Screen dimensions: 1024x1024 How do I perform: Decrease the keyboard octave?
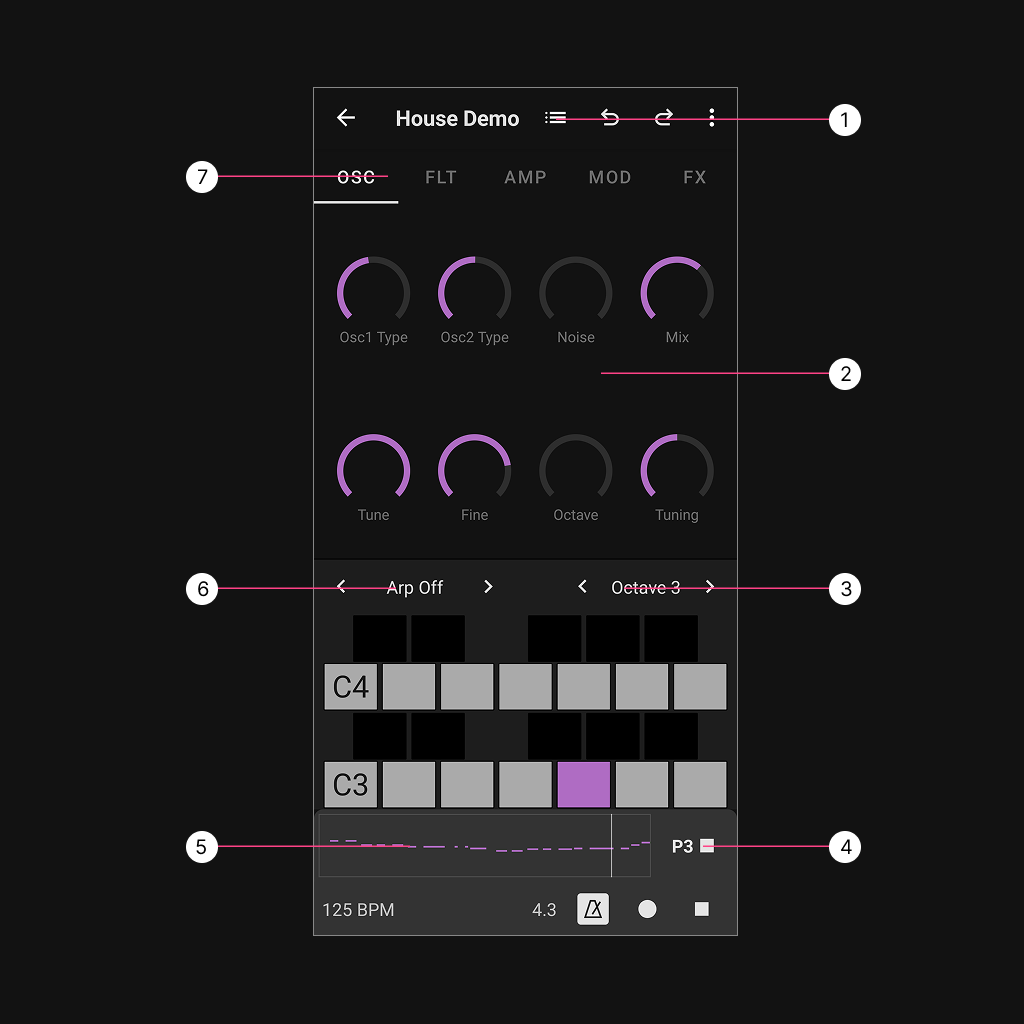click(583, 587)
